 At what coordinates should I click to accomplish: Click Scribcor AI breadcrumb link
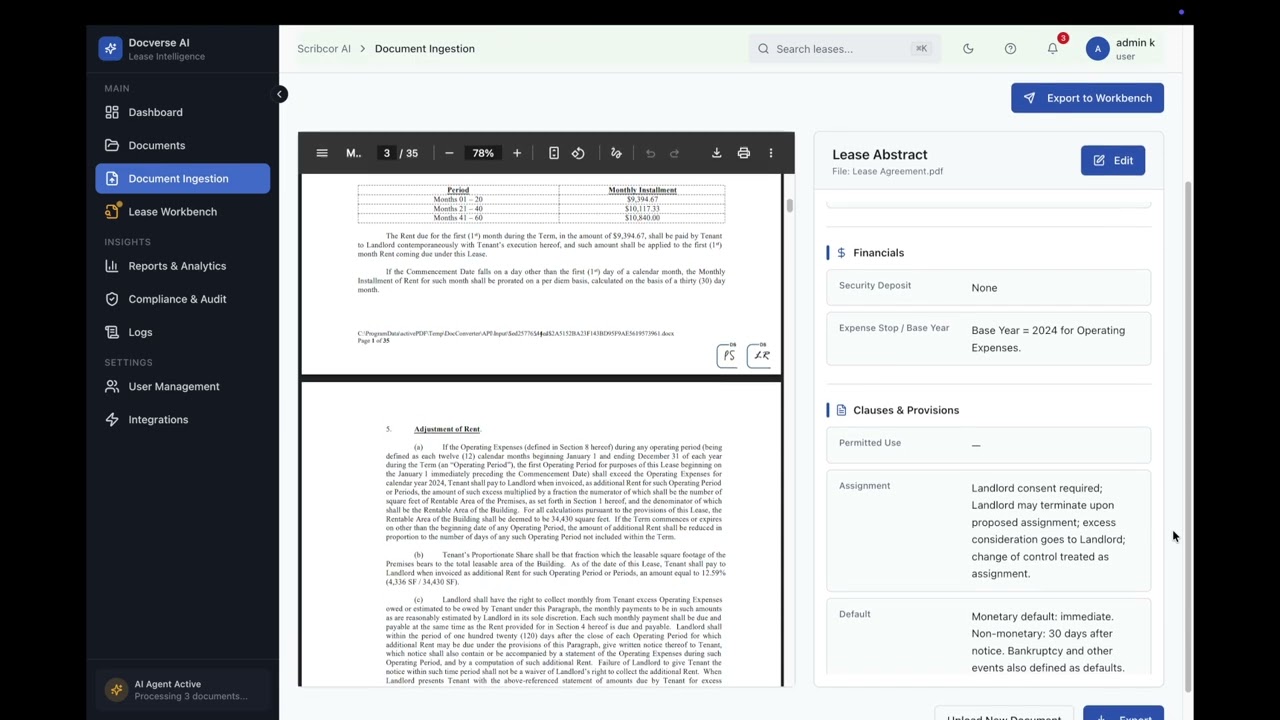click(x=324, y=48)
